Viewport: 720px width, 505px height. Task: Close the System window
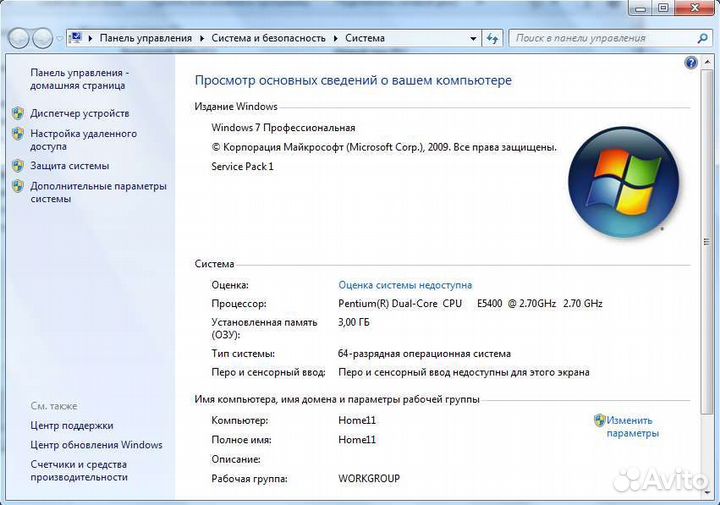pyautogui.click(x=696, y=8)
